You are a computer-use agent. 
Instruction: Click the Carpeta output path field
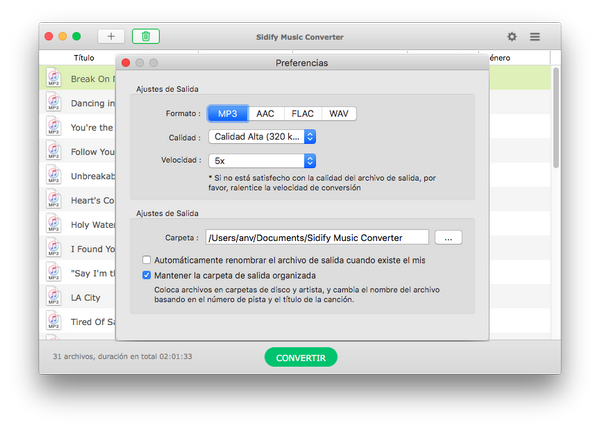point(317,238)
